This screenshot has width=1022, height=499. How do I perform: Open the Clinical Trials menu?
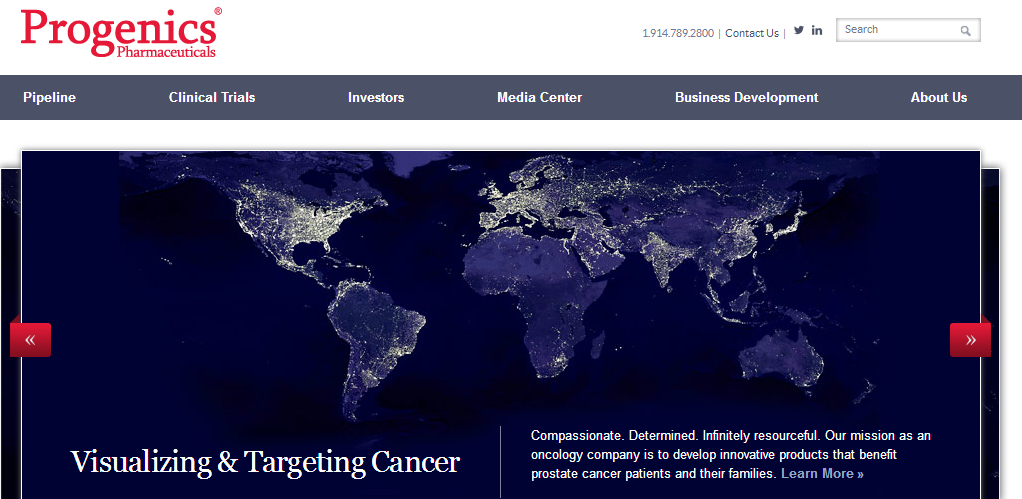pyautogui.click(x=212, y=98)
